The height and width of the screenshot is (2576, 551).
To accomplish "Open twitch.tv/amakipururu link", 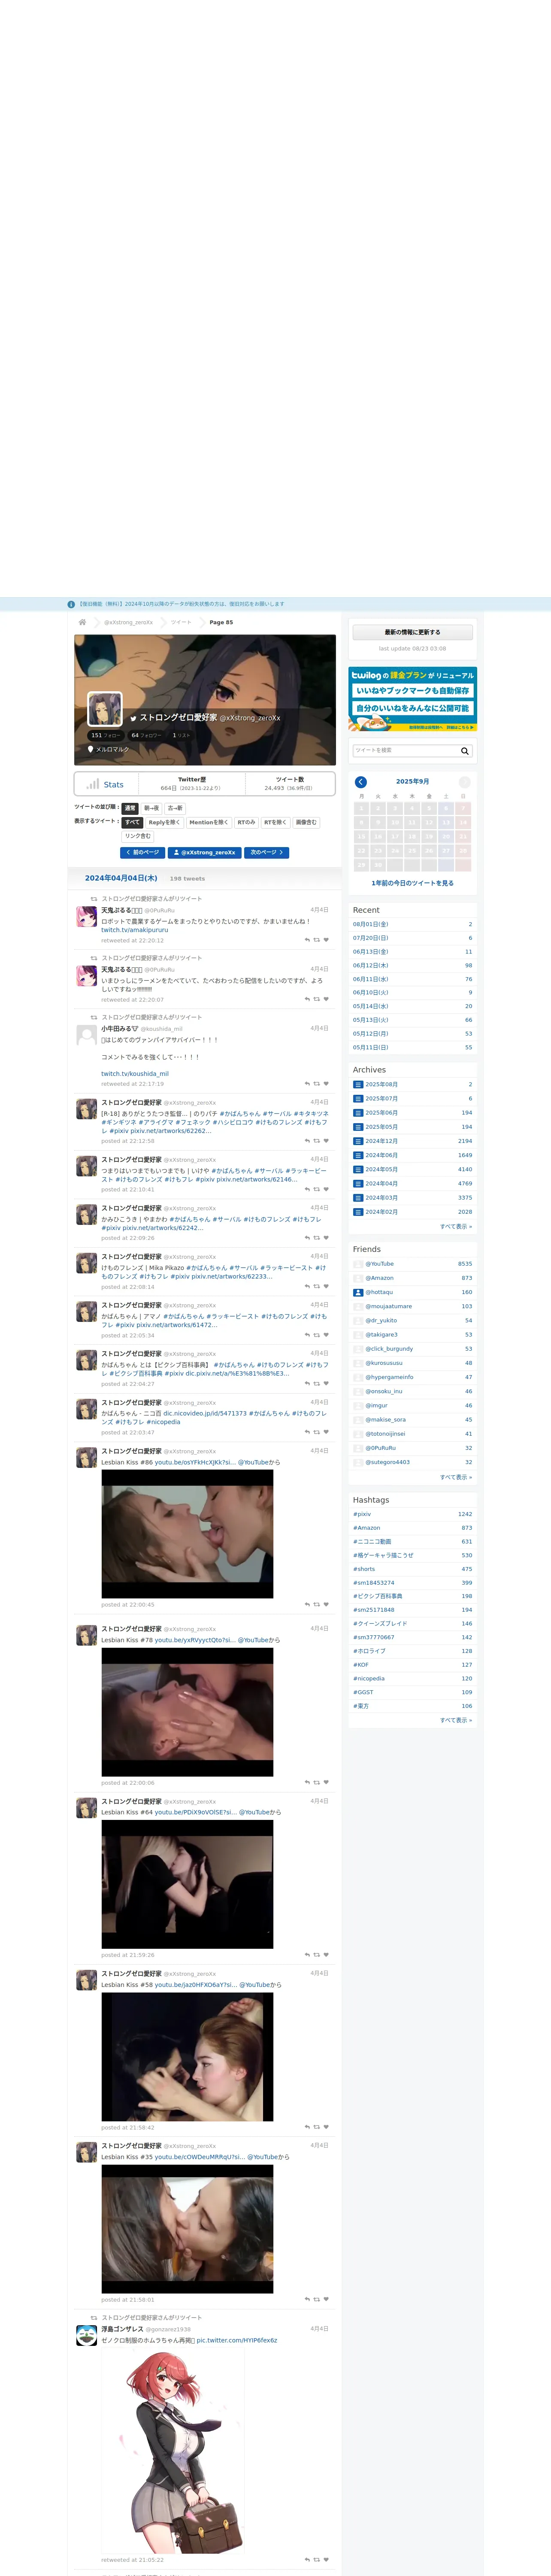I will (135, 930).
